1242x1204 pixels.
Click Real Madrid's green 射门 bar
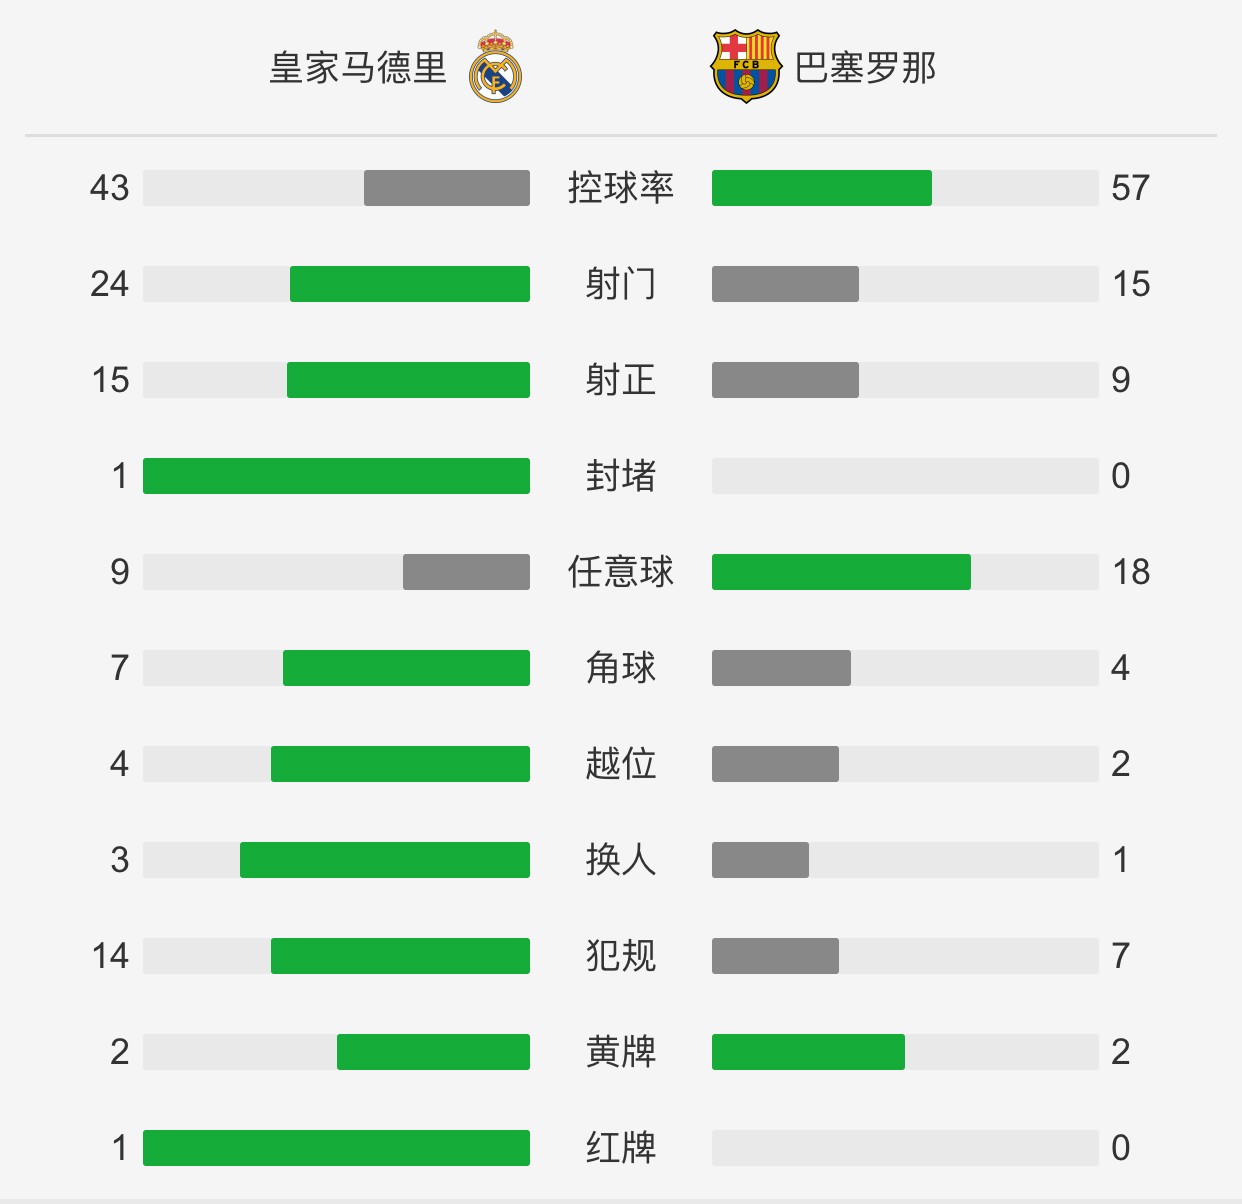pyautogui.click(x=410, y=284)
